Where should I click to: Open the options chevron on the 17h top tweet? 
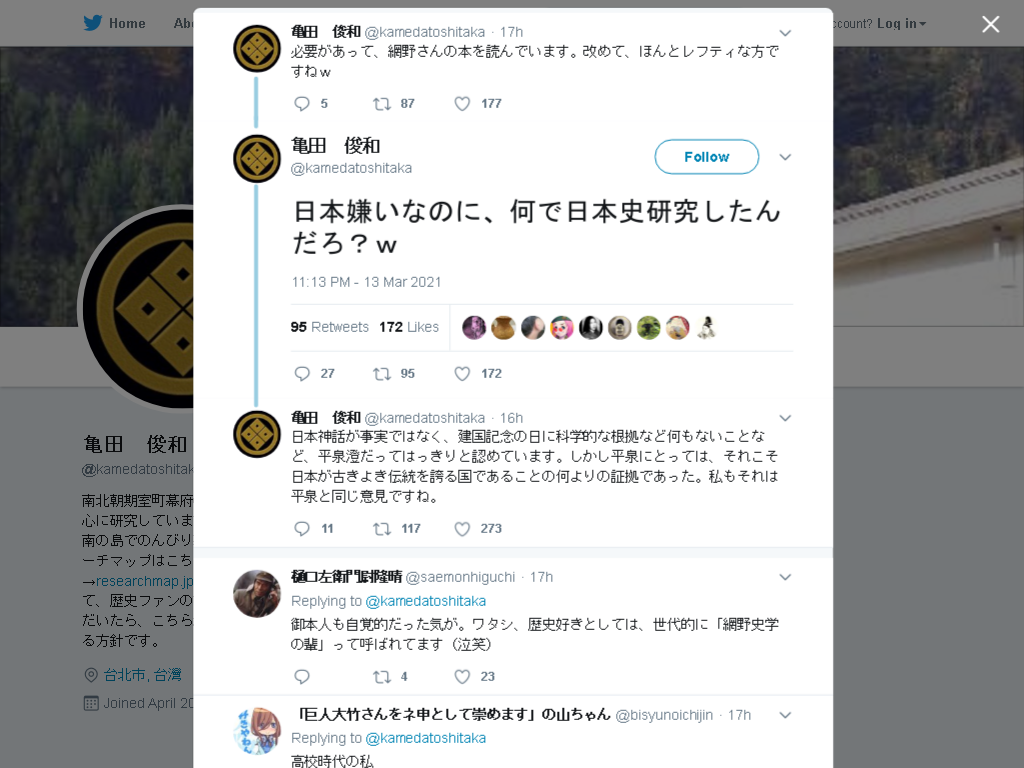785,33
